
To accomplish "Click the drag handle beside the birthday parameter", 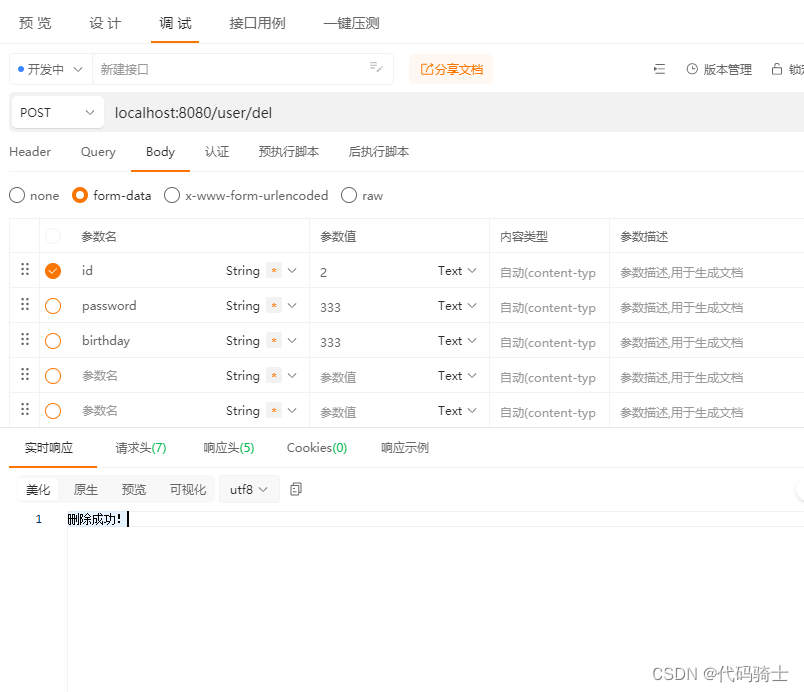I will pyautogui.click(x=24, y=341).
